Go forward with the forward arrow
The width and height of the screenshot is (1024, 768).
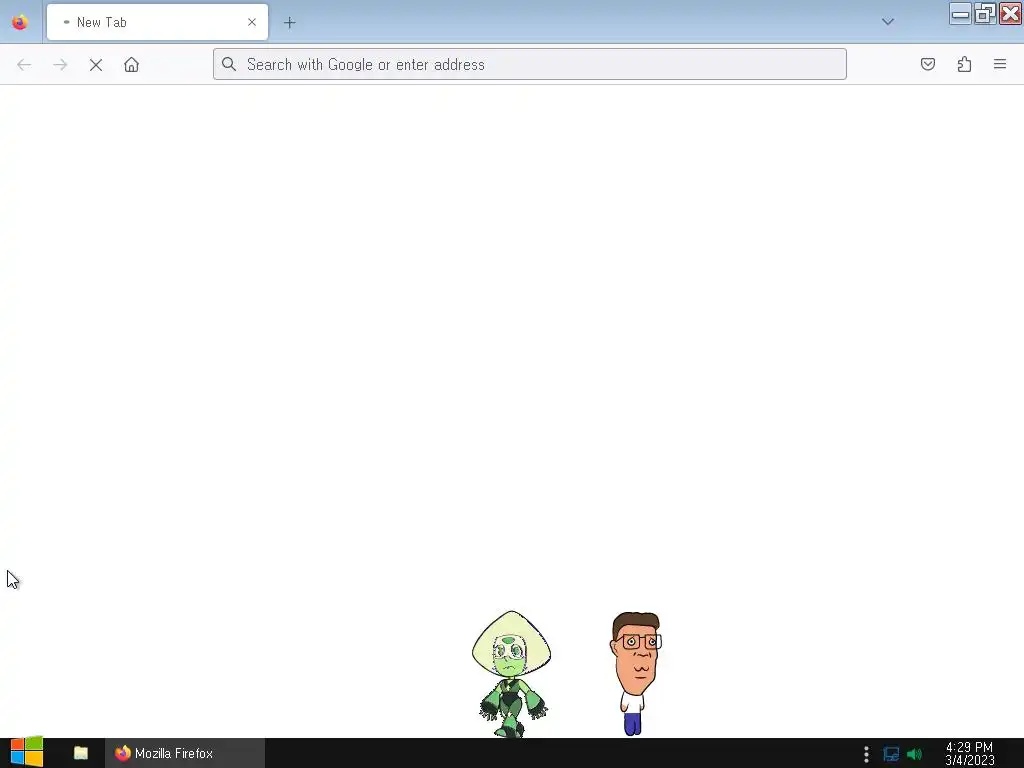(60, 65)
